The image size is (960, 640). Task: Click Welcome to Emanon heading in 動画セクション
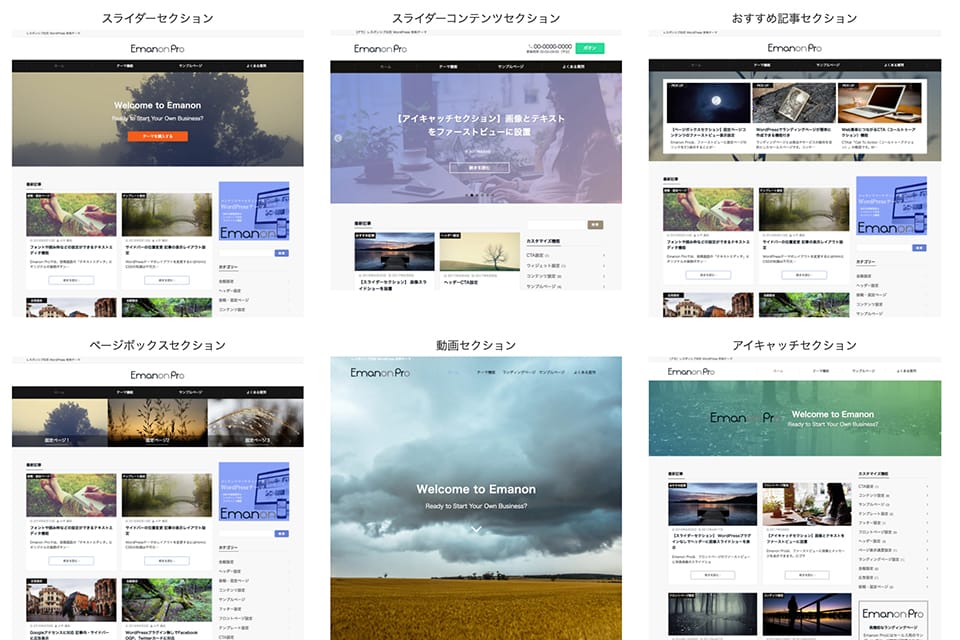pos(476,489)
